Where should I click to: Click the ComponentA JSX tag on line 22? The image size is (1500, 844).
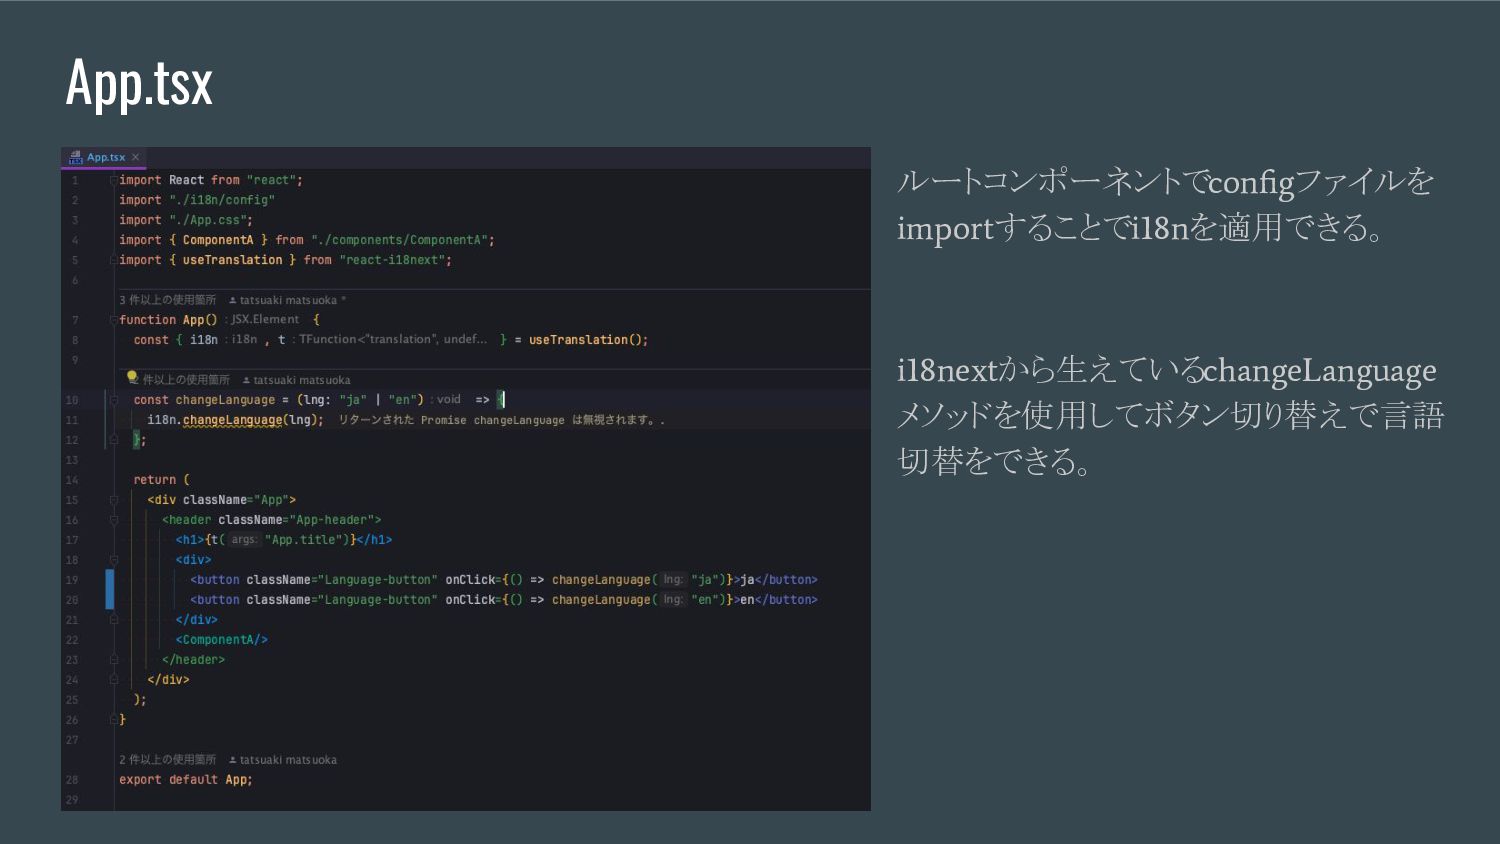pyautogui.click(x=222, y=640)
